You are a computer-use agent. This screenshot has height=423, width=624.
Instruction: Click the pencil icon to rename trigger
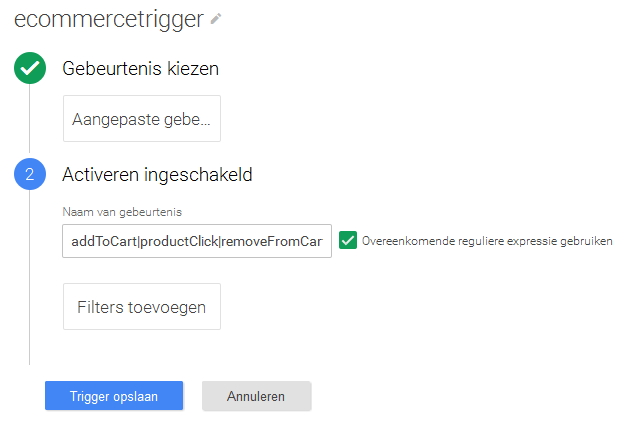[x=216, y=19]
